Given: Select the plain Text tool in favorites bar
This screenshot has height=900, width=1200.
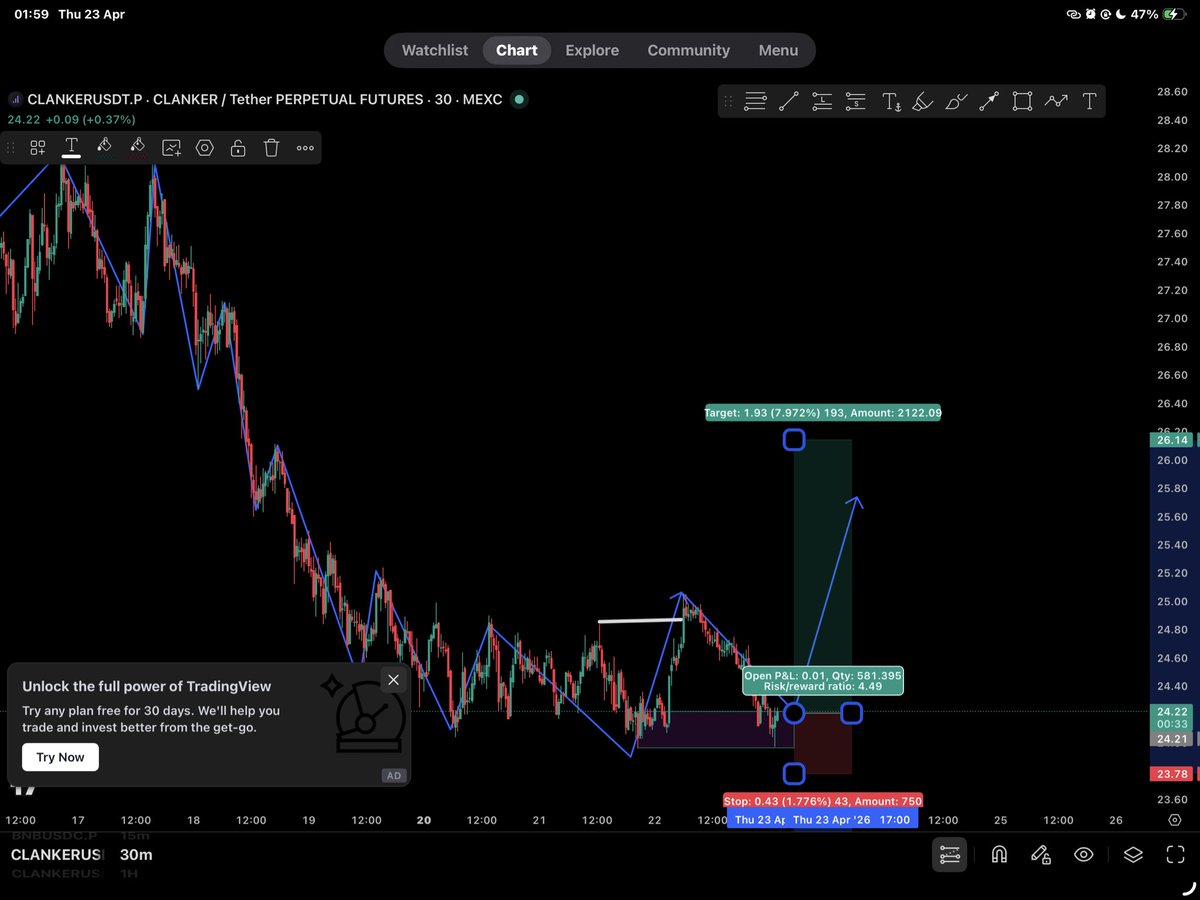Looking at the screenshot, I should point(1089,101).
